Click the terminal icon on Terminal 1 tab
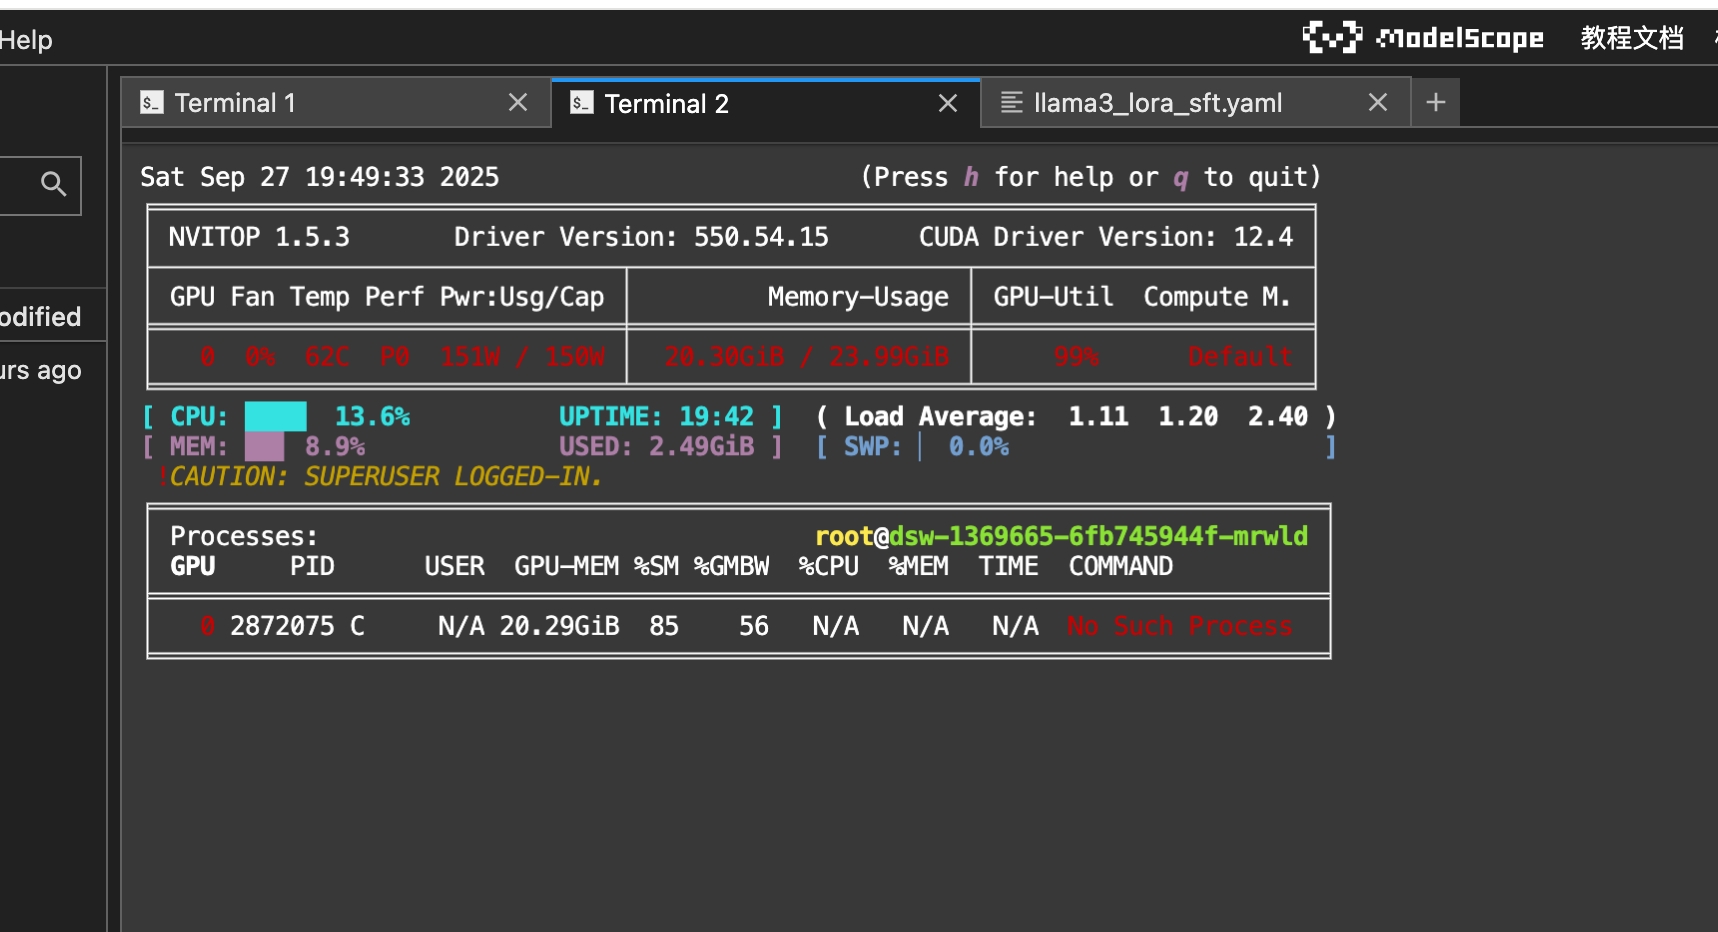1718x932 pixels. point(152,102)
